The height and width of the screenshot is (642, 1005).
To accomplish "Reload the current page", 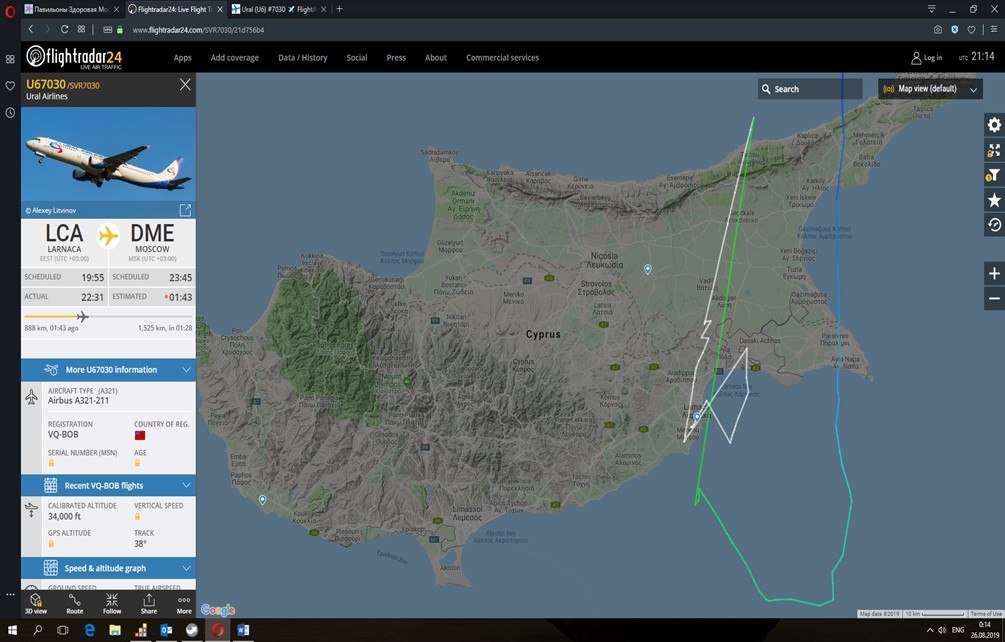I will tap(64, 29).
